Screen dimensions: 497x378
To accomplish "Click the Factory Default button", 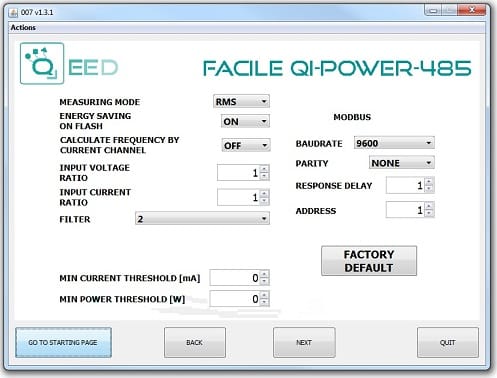I will coord(369,261).
